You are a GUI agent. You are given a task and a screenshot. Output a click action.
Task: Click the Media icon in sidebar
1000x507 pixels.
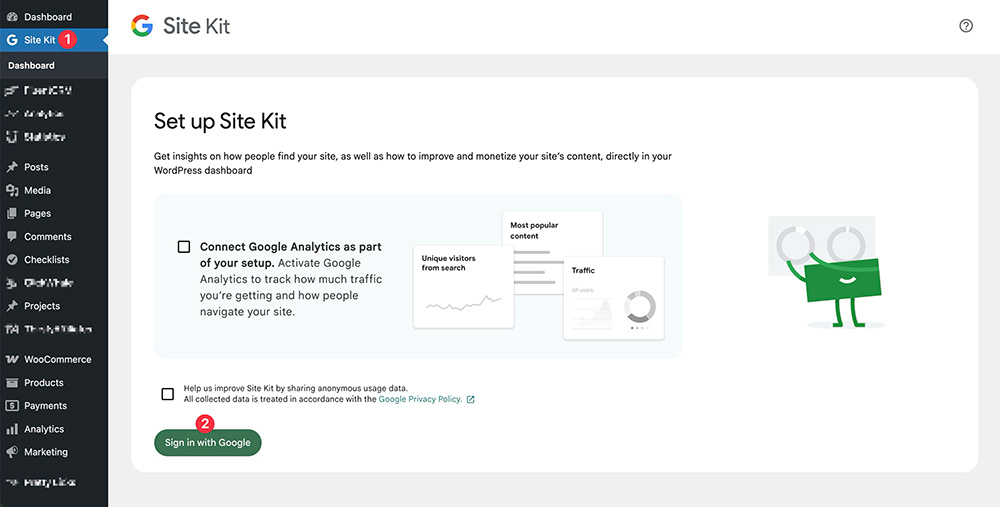12,190
